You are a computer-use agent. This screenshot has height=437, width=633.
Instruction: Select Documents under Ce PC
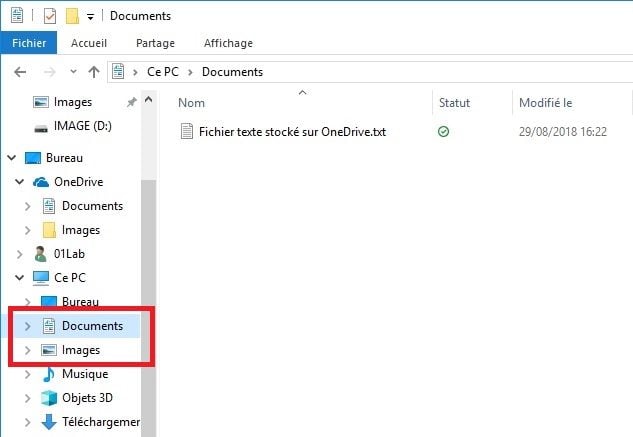(x=92, y=326)
